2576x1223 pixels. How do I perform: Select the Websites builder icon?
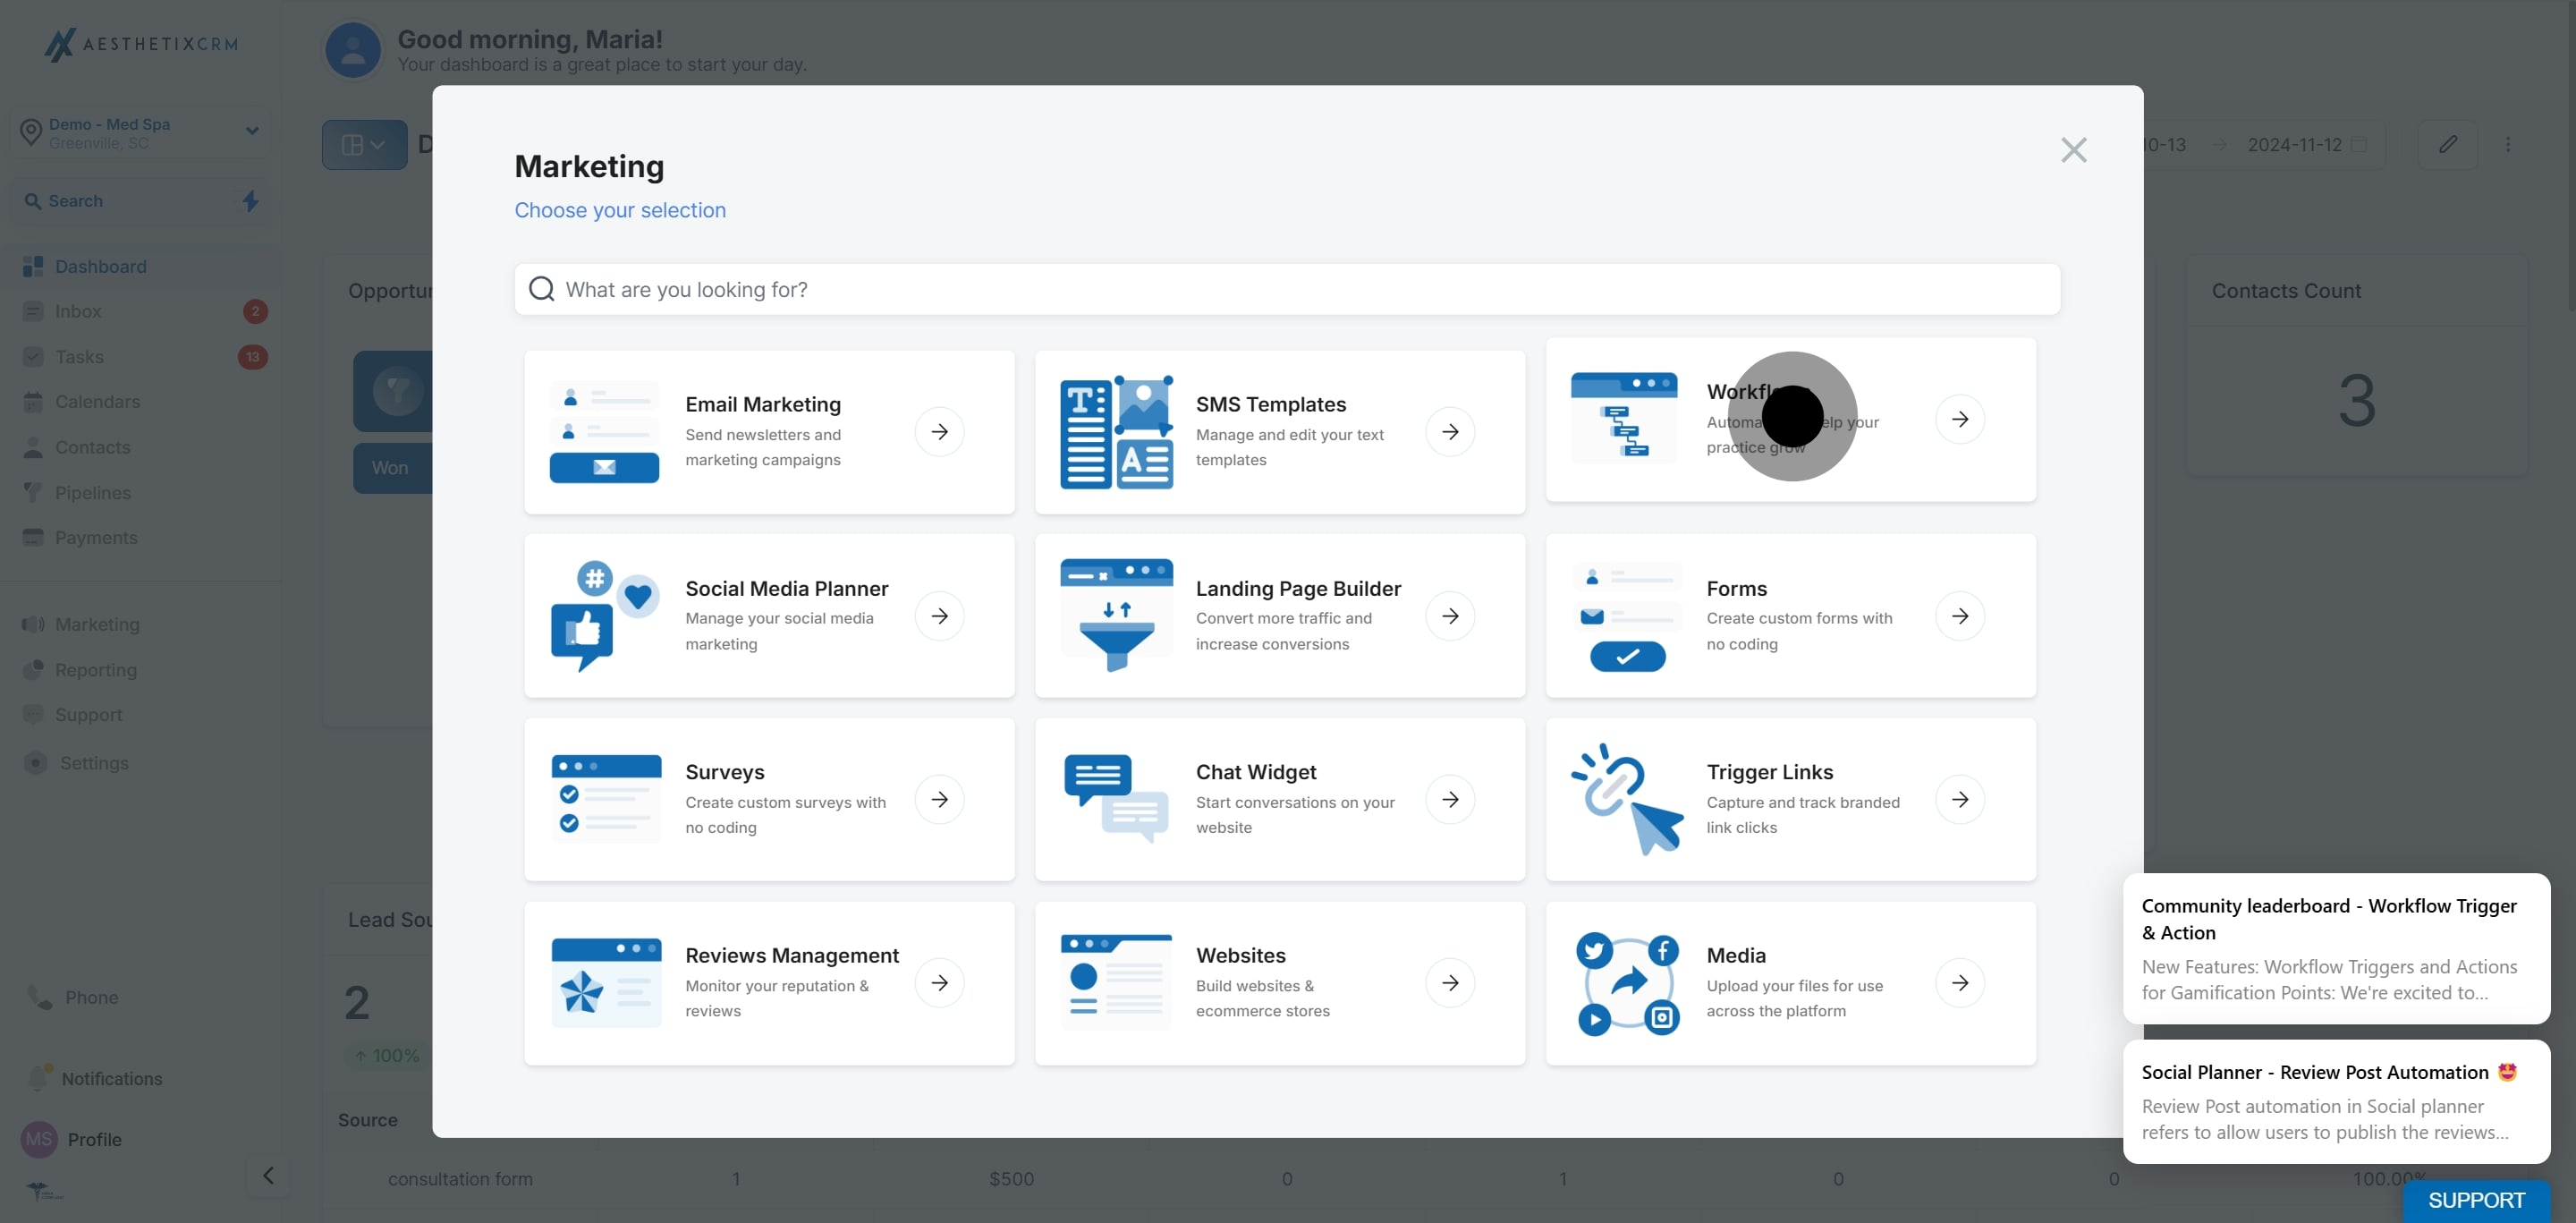(x=1114, y=982)
